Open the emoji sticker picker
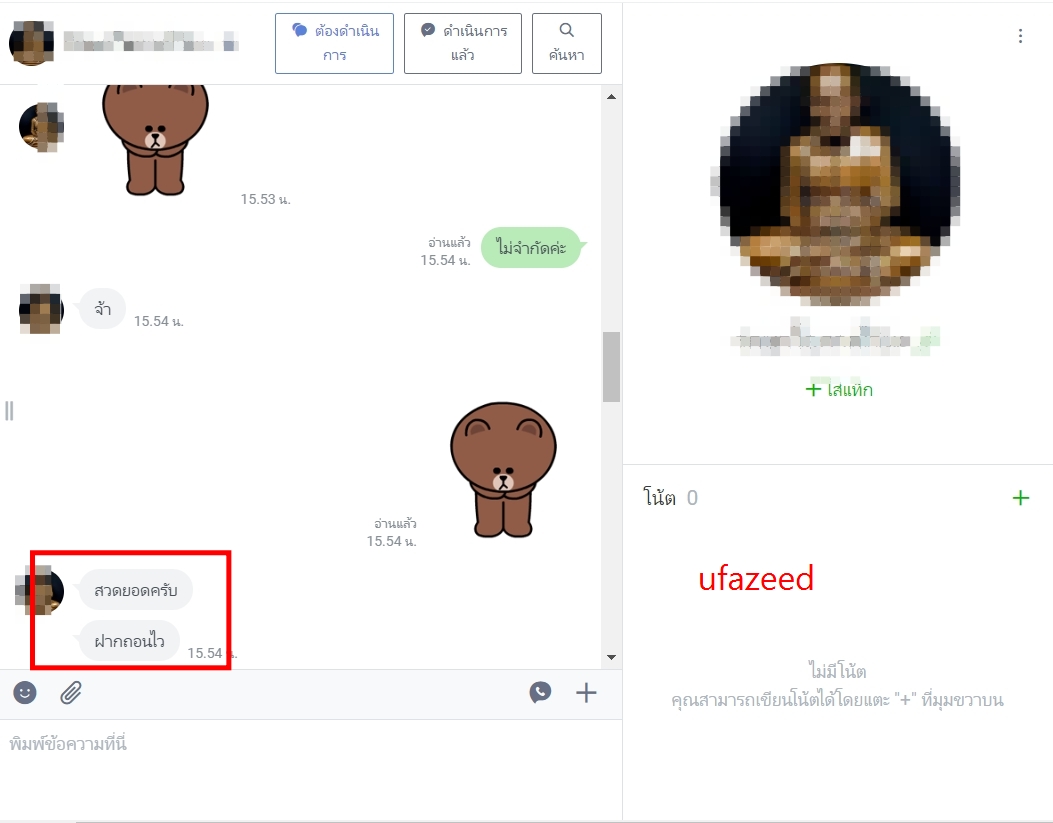The width and height of the screenshot is (1053, 823). [25, 692]
